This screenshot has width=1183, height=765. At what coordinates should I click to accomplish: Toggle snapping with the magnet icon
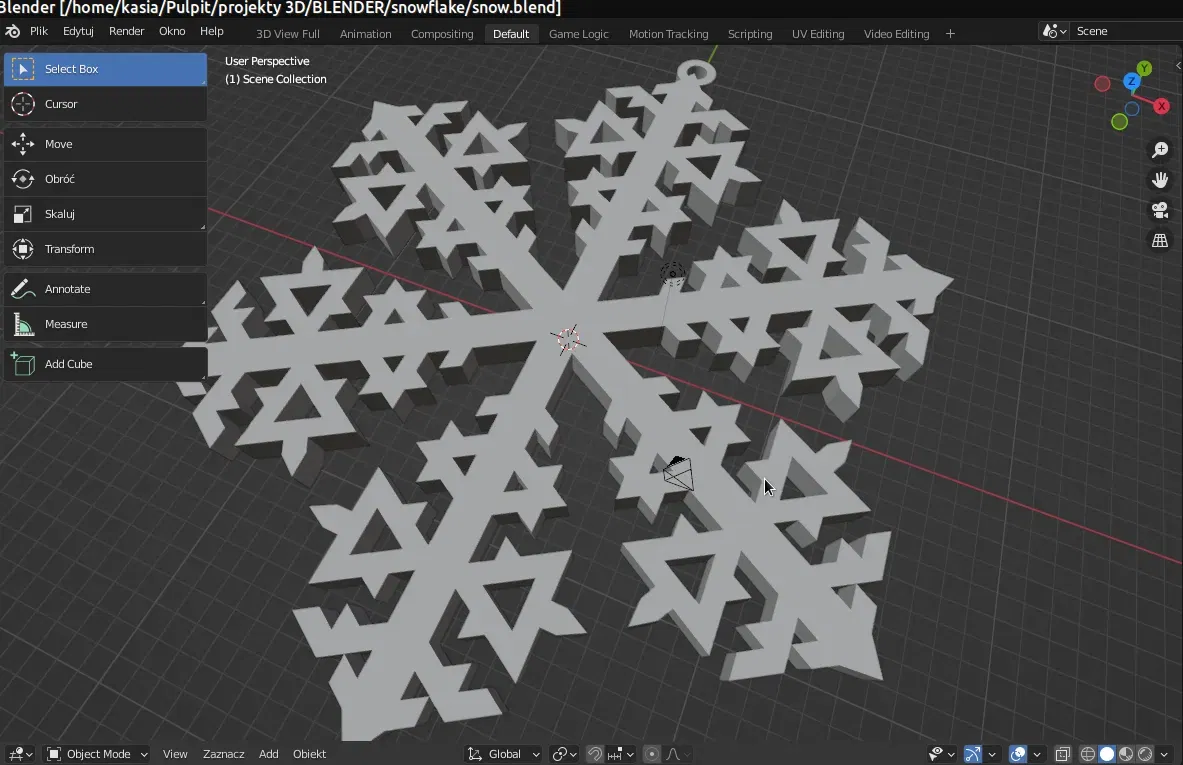[595, 754]
